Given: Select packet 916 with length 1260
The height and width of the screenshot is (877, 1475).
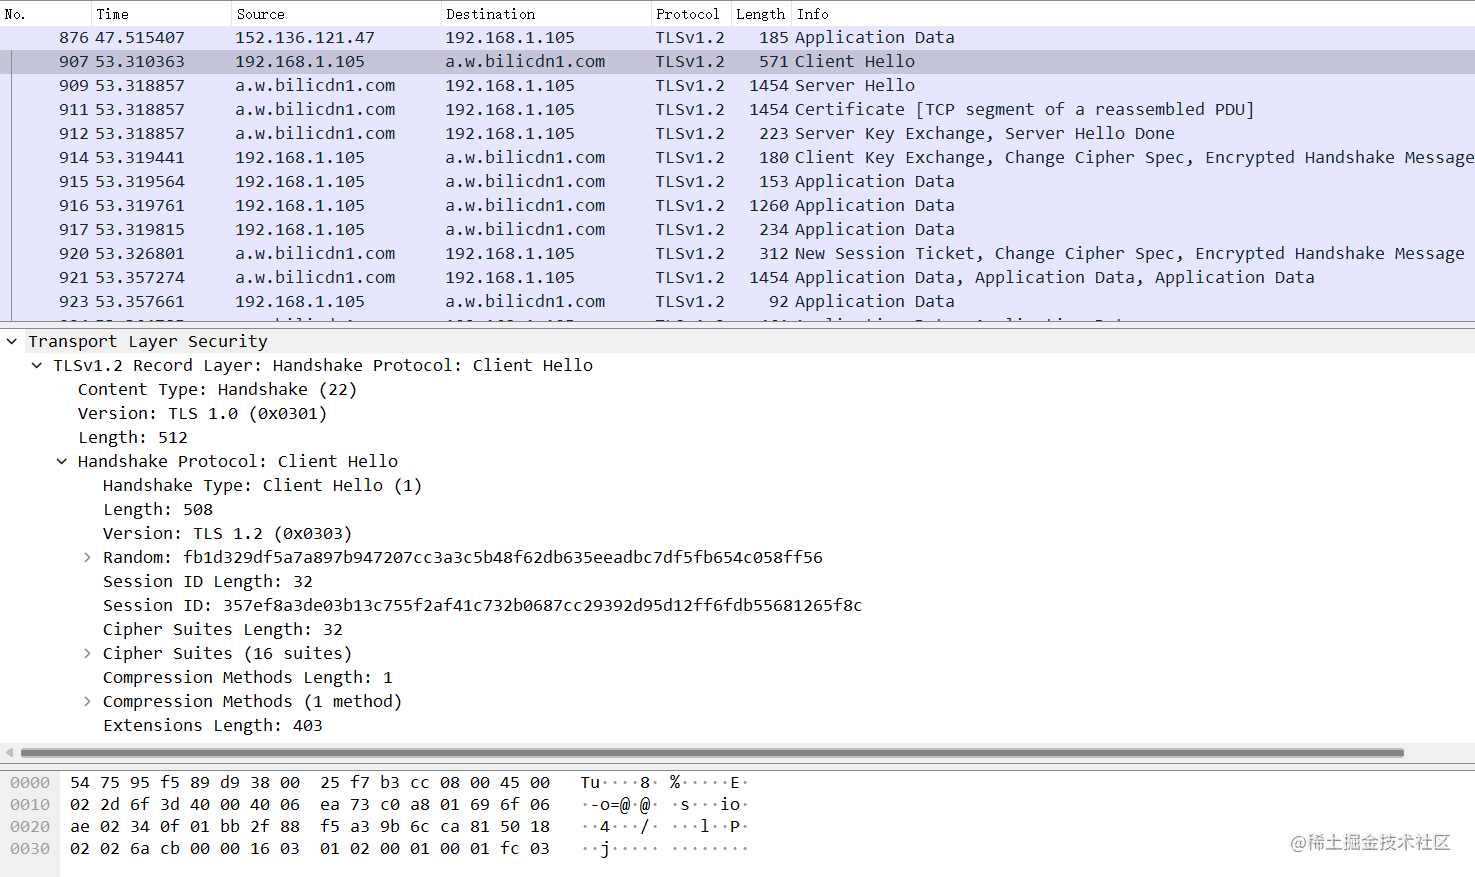Looking at the screenshot, I should pyautogui.click(x=737, y=206).
